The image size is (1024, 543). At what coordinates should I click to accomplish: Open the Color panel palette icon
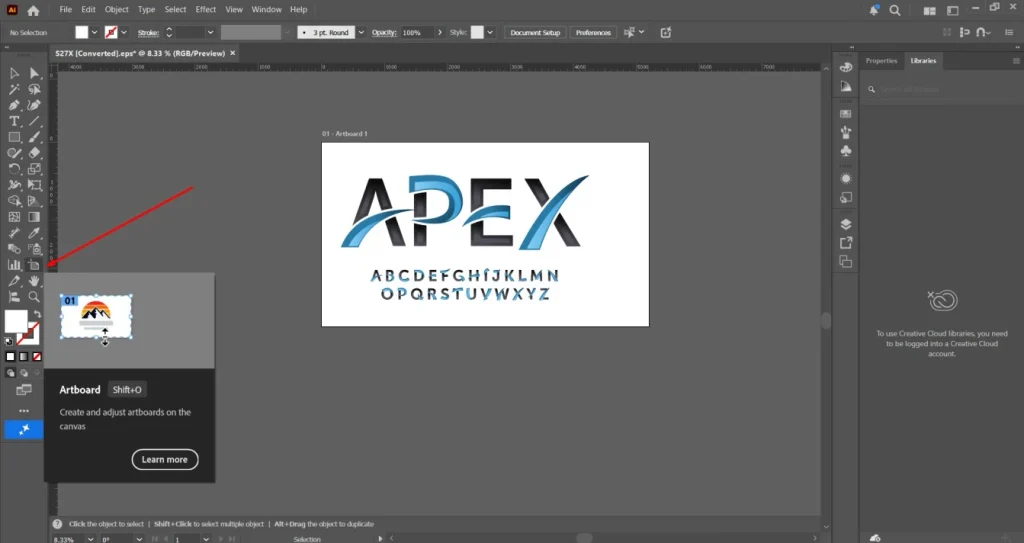846,67
